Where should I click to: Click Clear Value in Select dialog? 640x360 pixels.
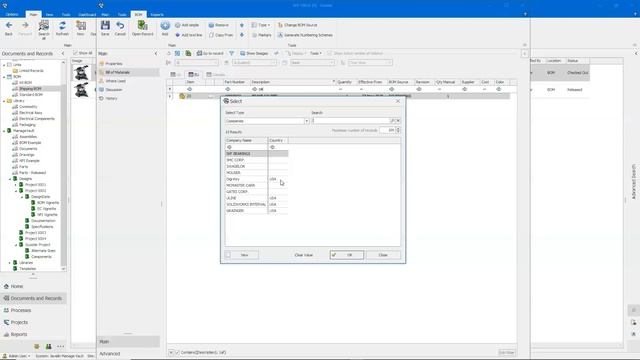pyautogui.click(x=303, y=255)
